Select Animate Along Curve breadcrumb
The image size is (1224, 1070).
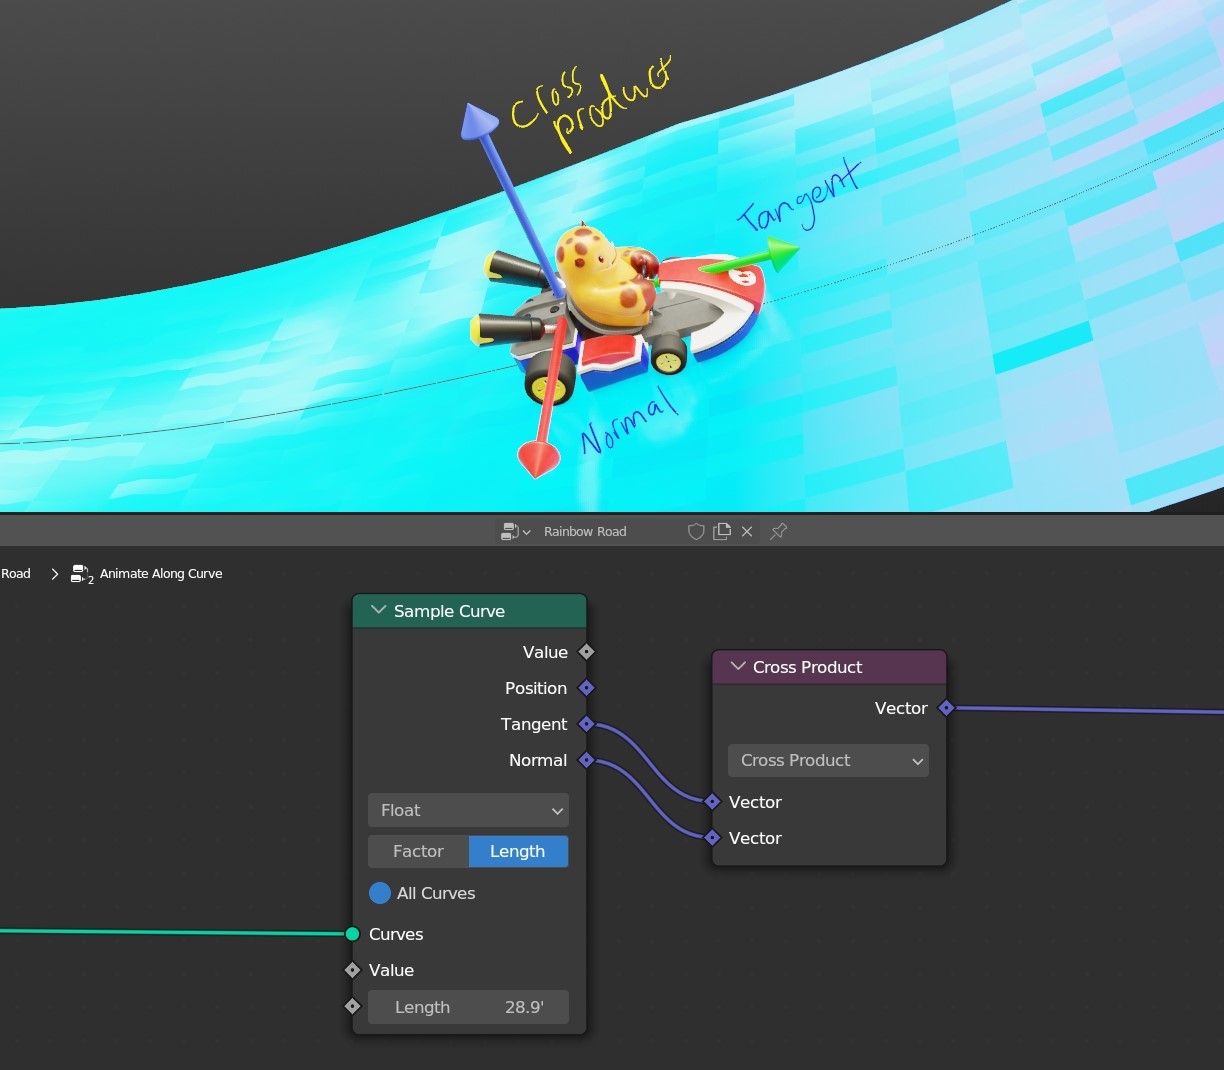click(x=161, y=574)
